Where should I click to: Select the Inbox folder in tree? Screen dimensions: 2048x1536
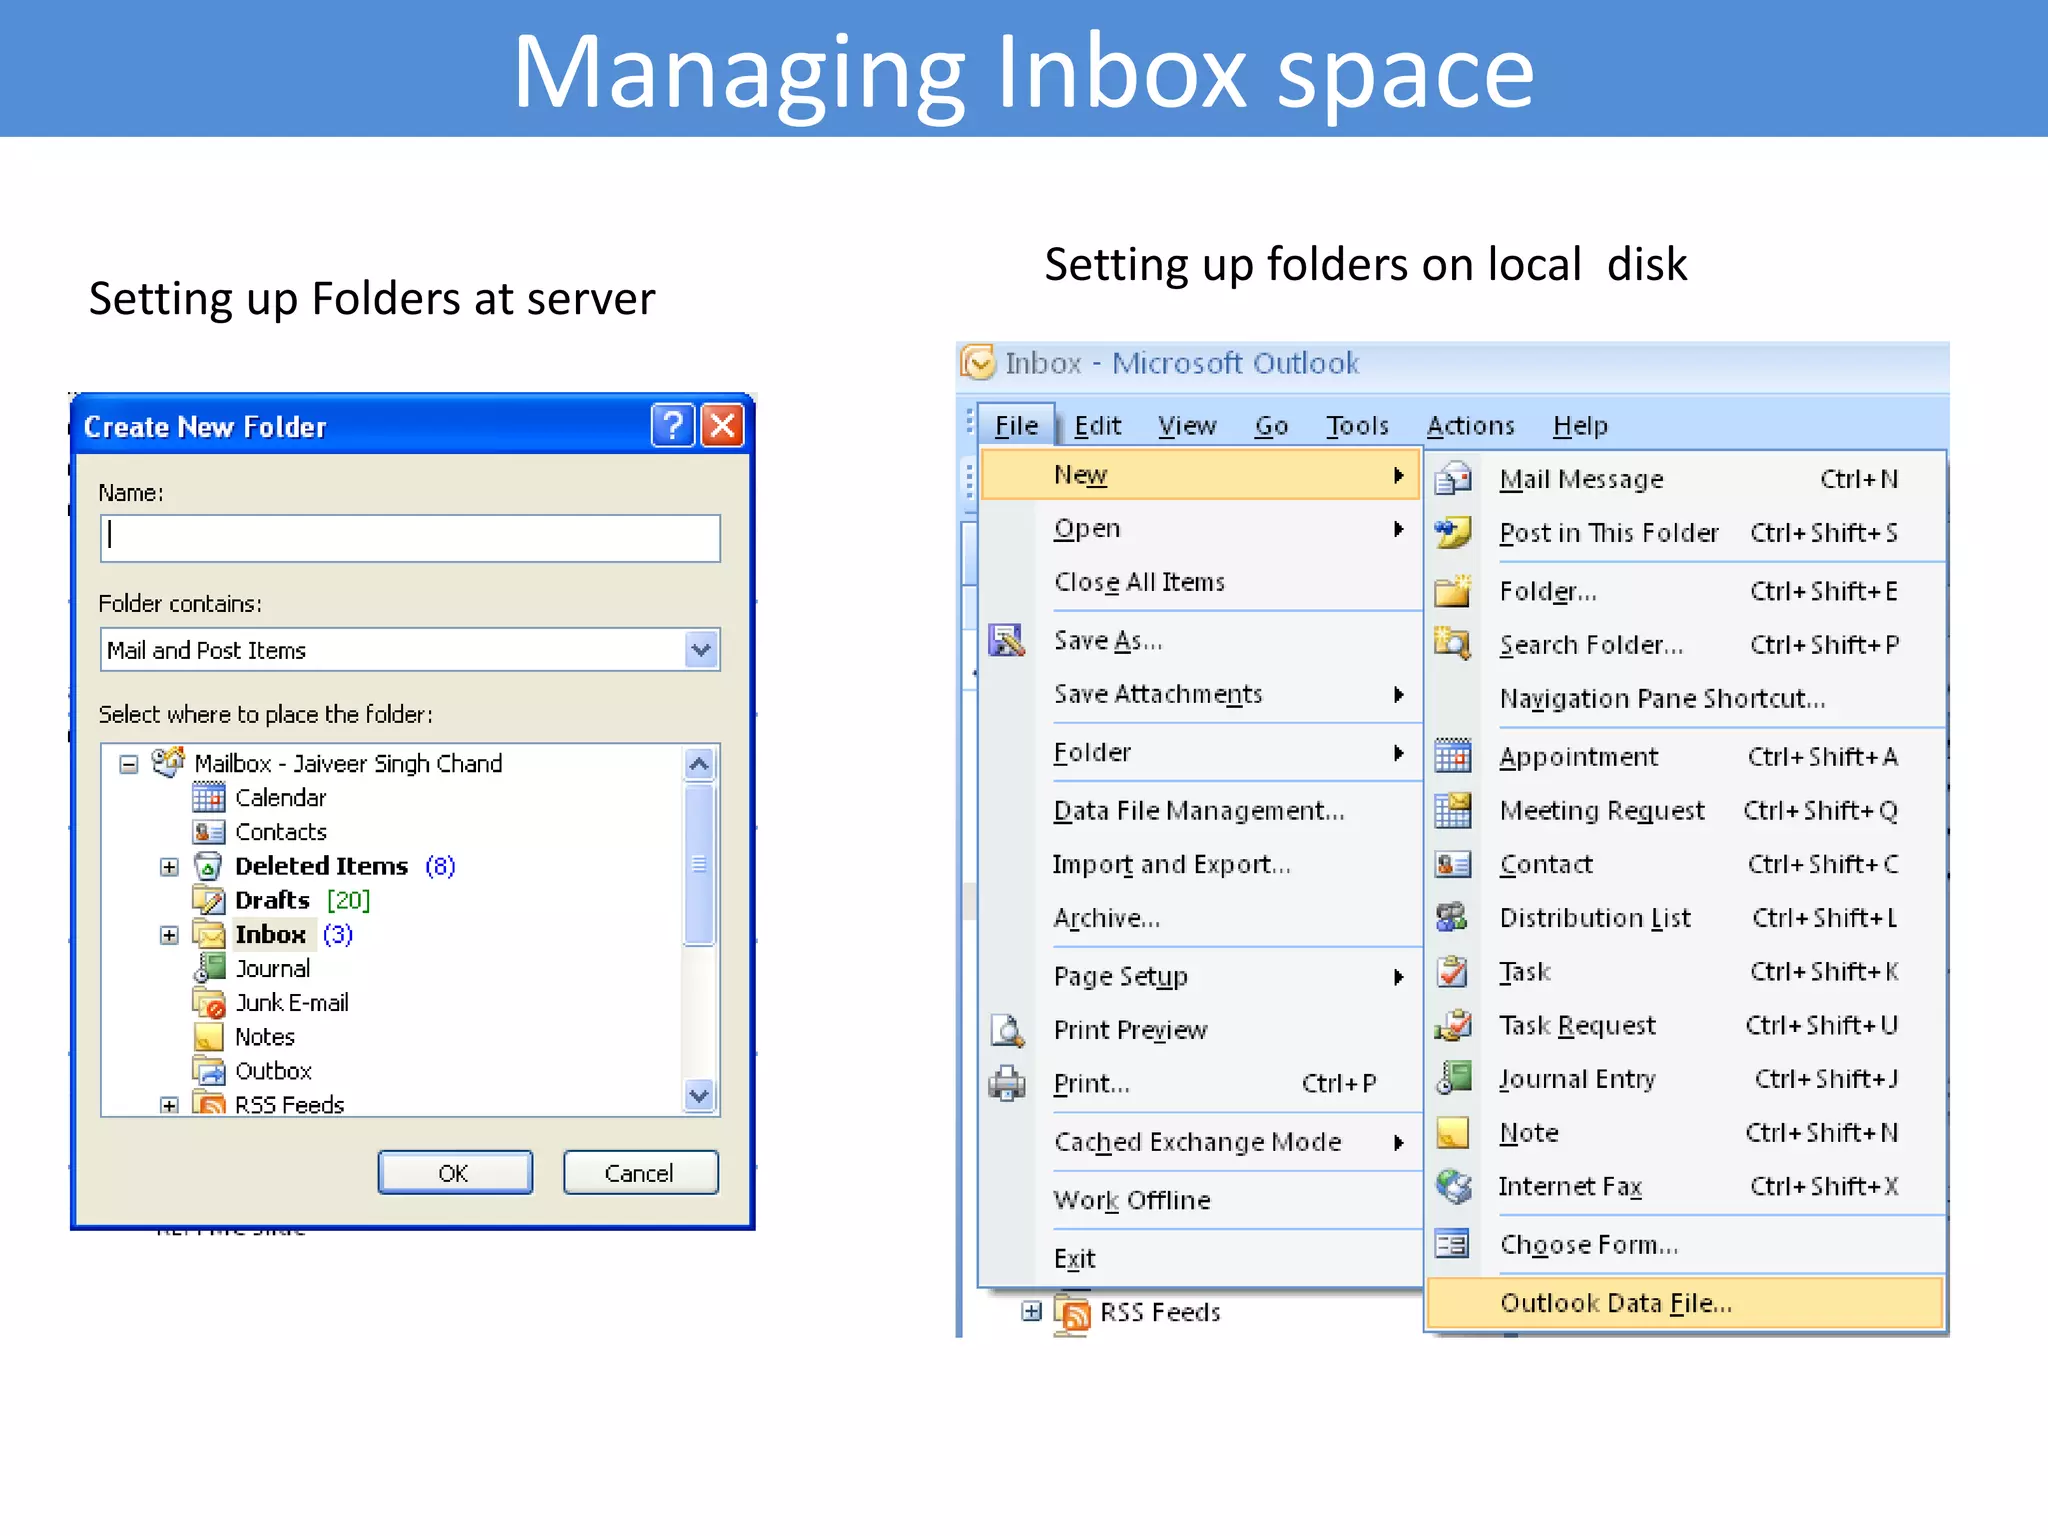tap(271, 934)
